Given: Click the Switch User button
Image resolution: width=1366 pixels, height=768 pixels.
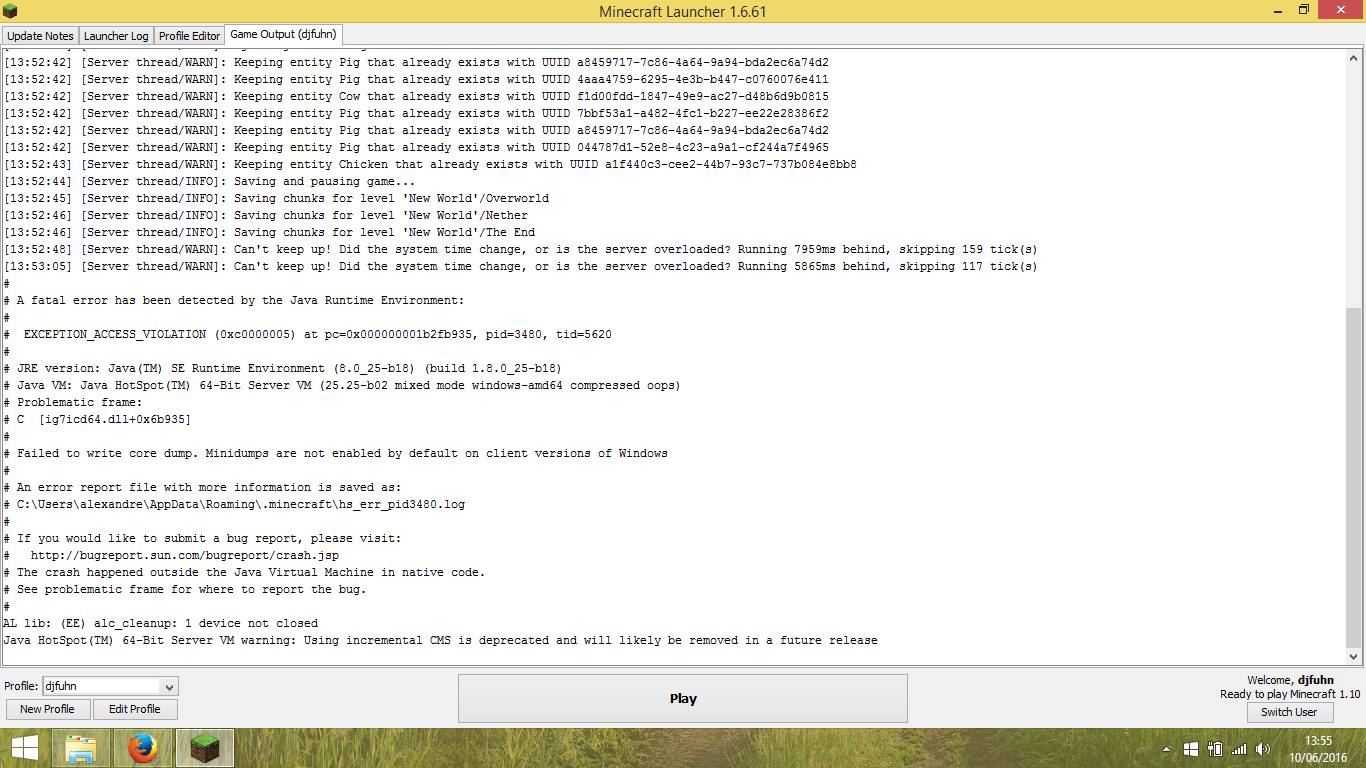Looking at the screenshot, I should point(1289,712).
